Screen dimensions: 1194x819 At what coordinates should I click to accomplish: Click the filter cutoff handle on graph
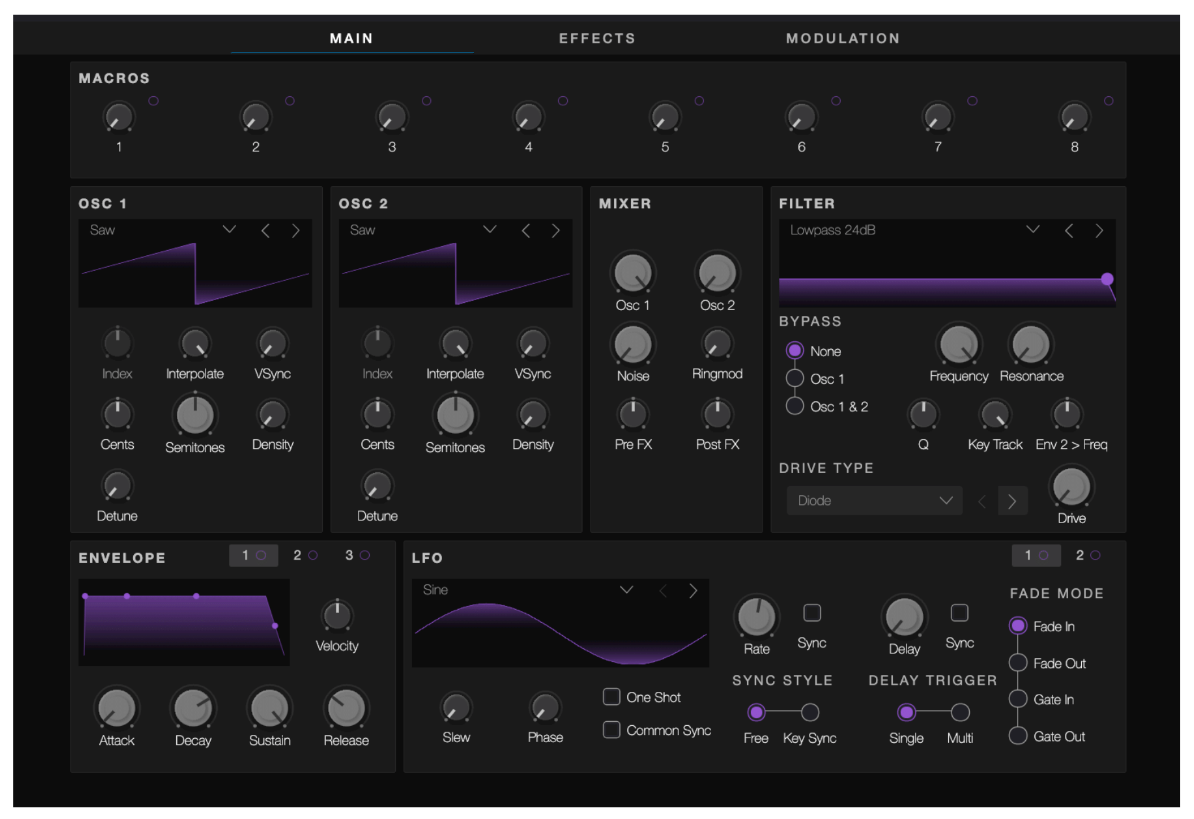(1107, 279)
